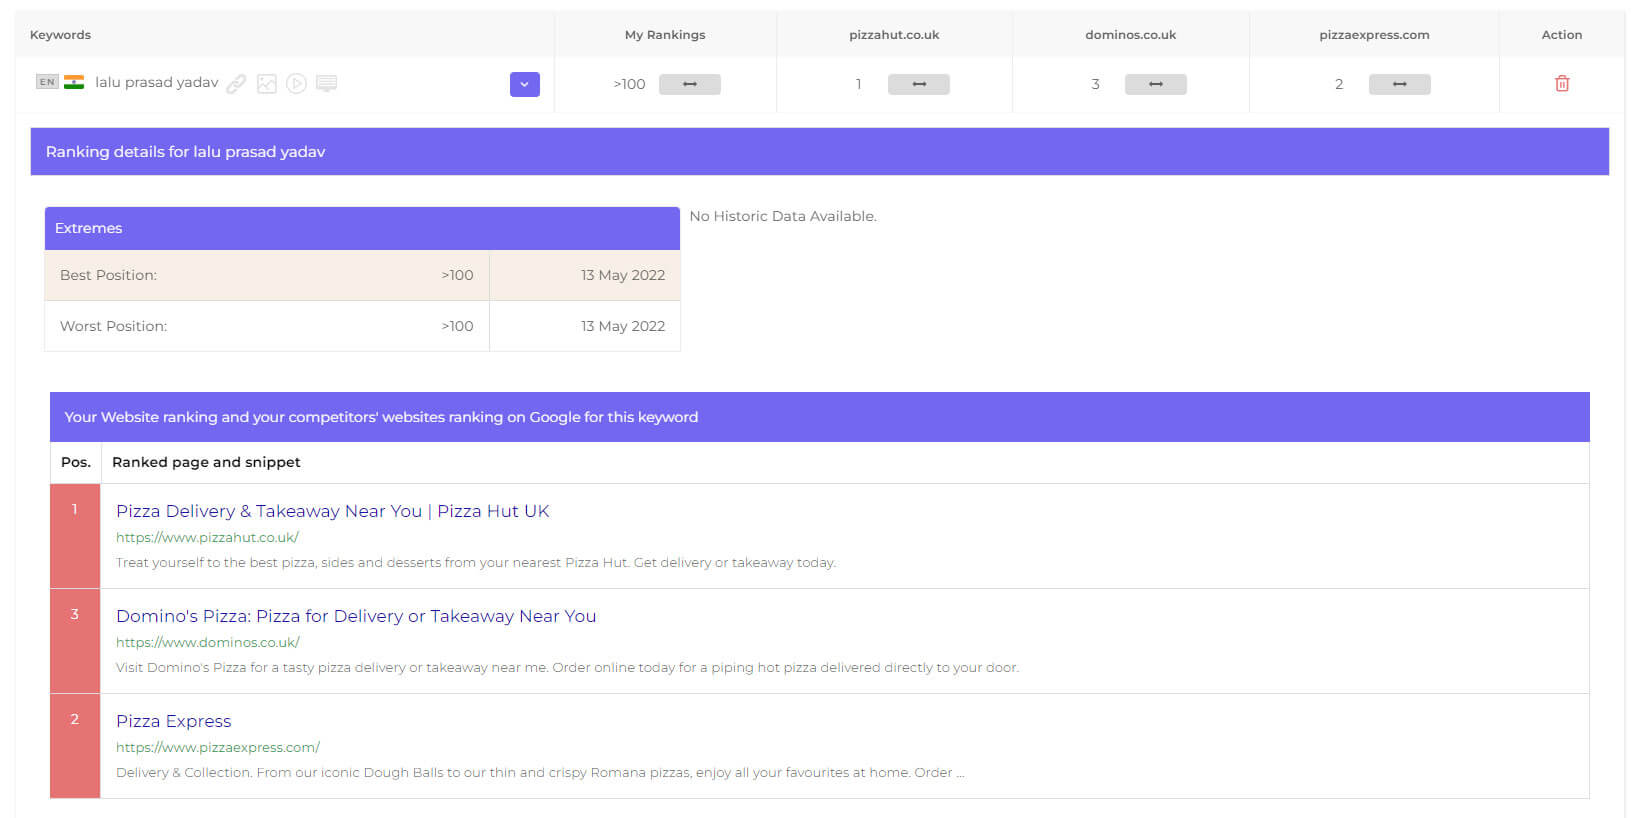This screenshot has height=818, width=1641.
Task: Click the Pos. column header
Action: tap(76, 462)
